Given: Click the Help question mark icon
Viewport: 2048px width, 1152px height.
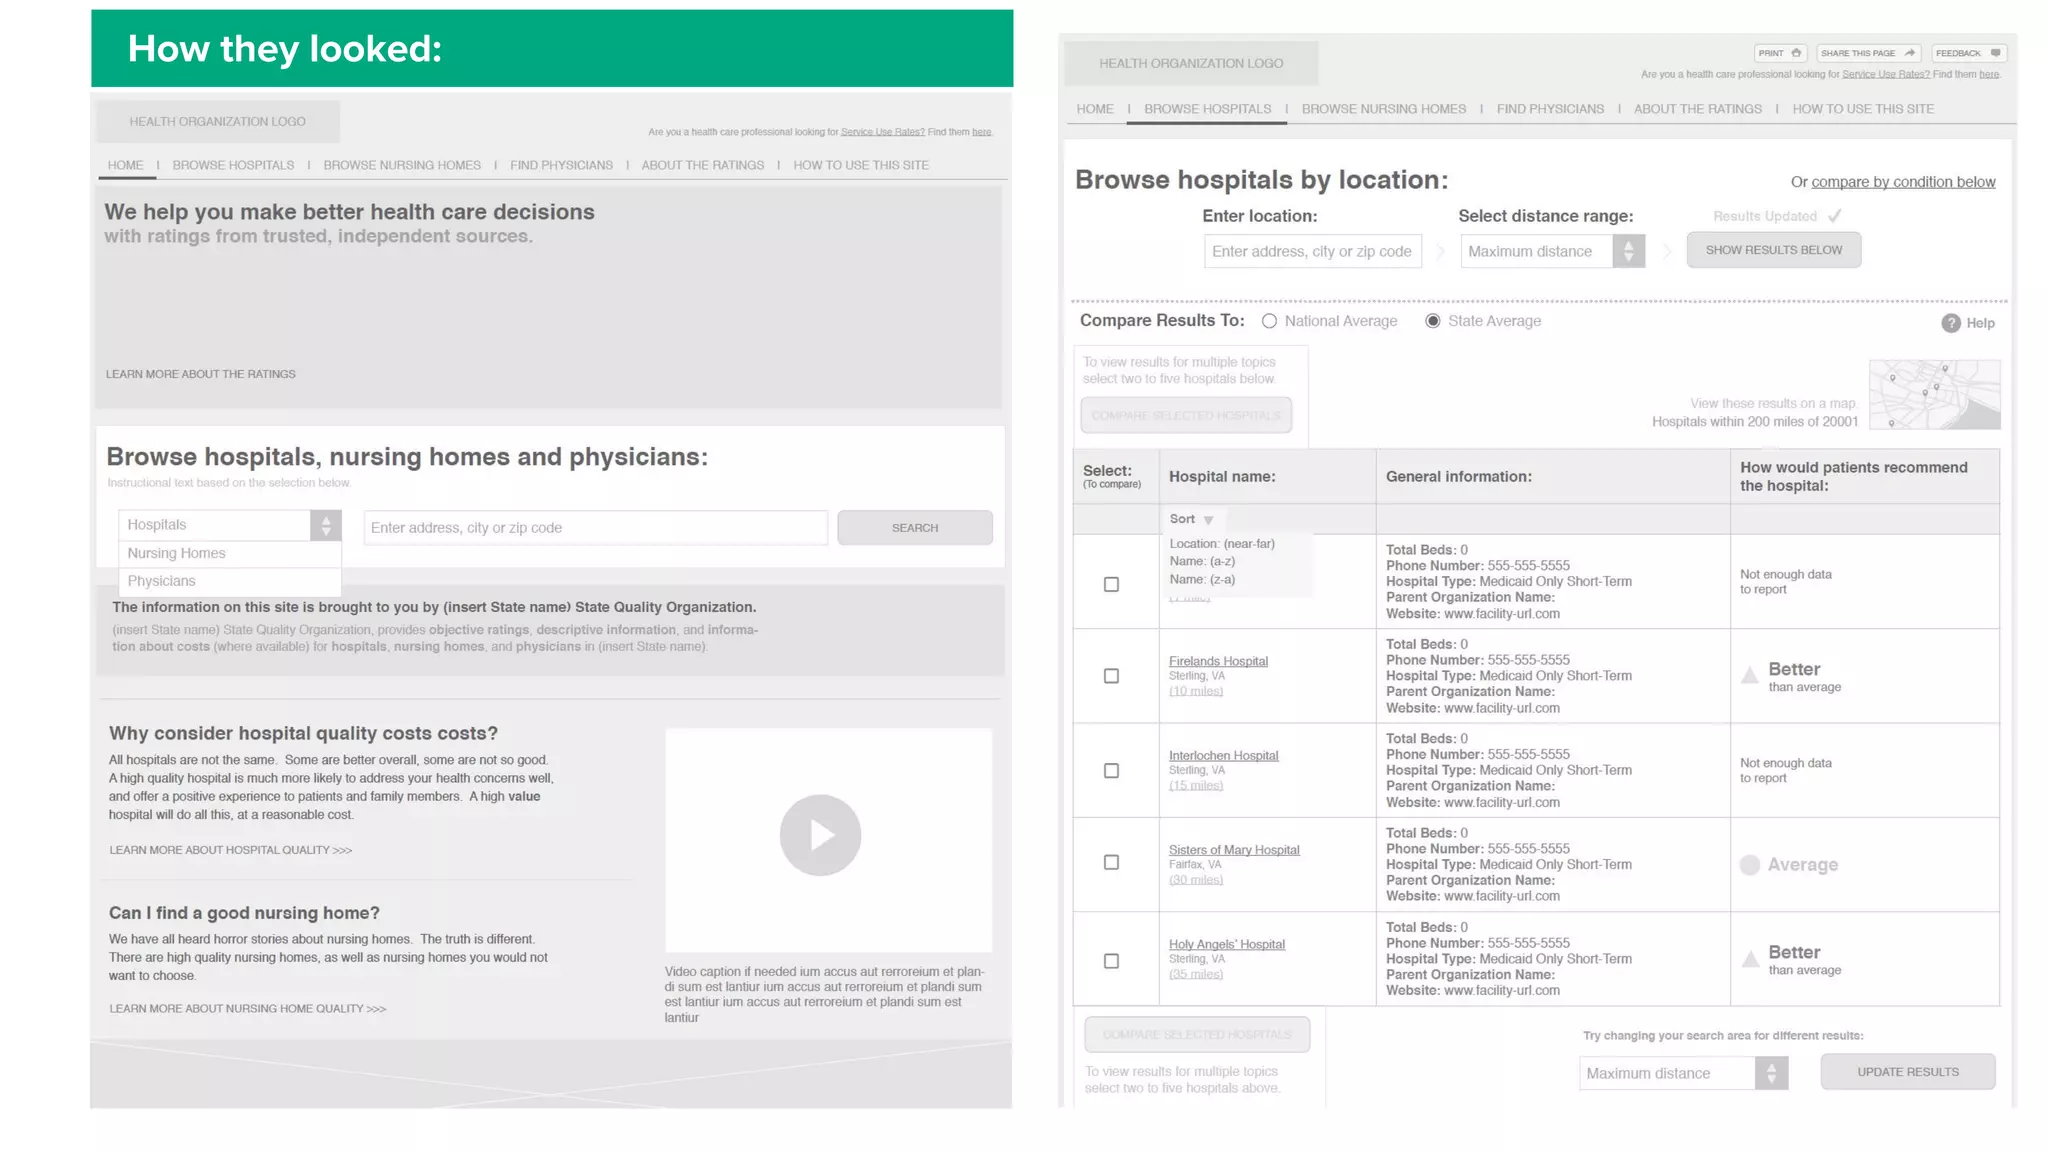Looking at the screenshot, I should tap(1951, 323).
